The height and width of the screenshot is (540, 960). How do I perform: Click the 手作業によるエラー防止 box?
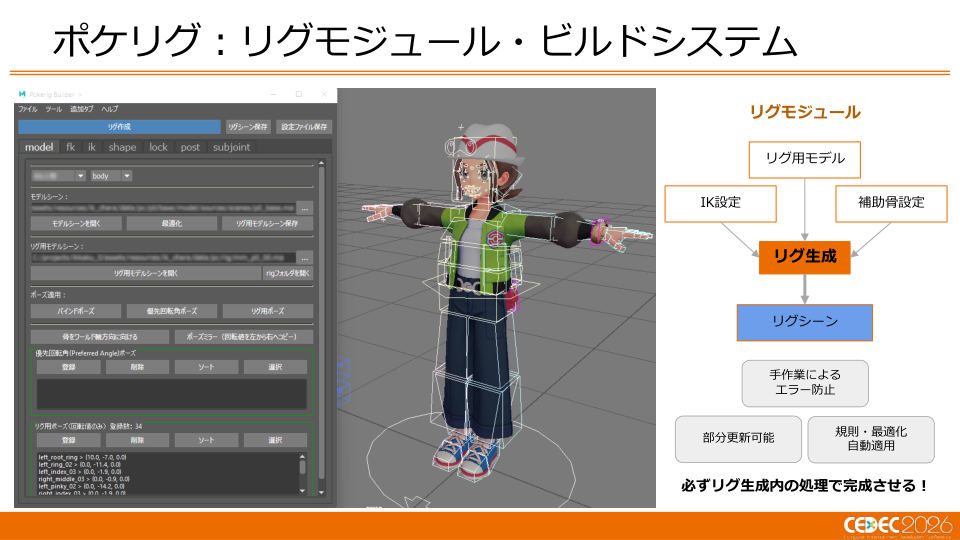coord(804,383)
